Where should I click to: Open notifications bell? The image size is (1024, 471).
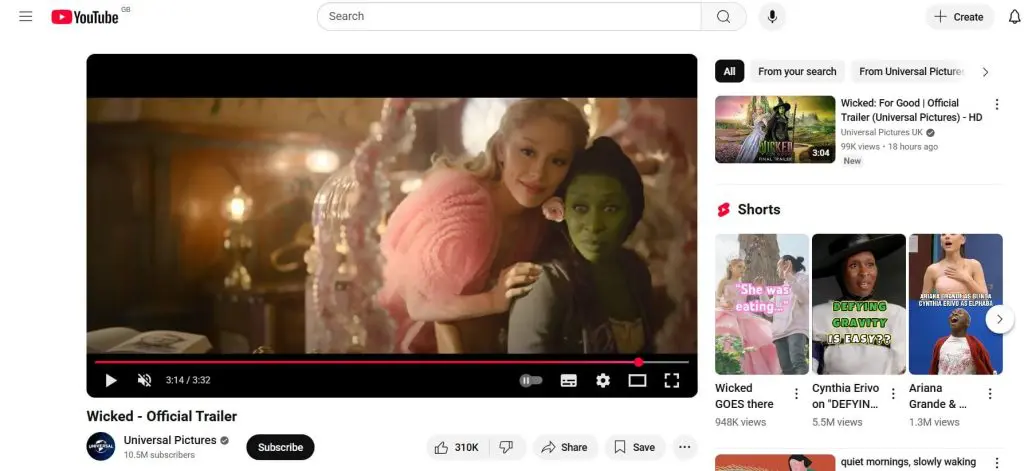pos(1014,17)
